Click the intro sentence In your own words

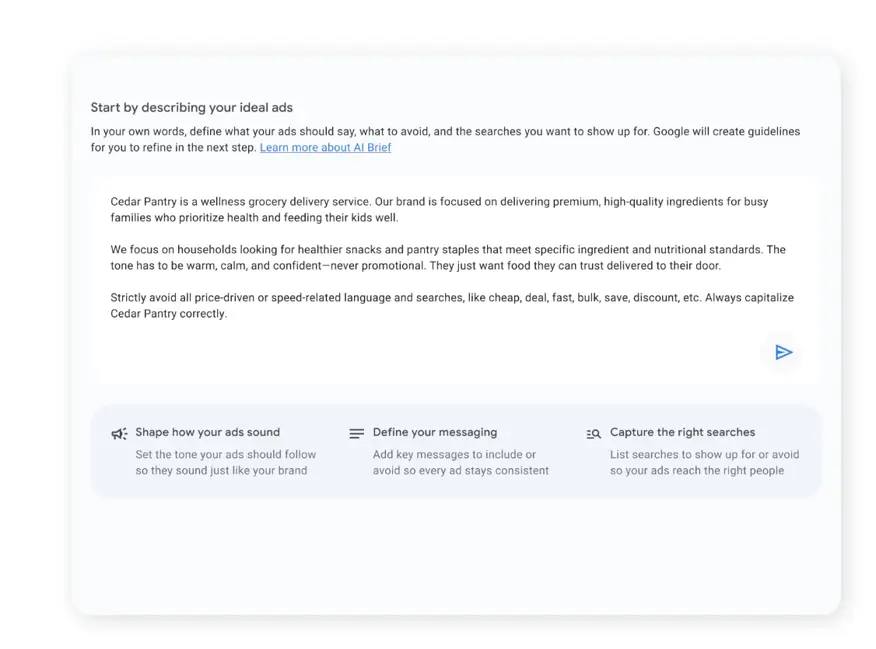[445, 139]
